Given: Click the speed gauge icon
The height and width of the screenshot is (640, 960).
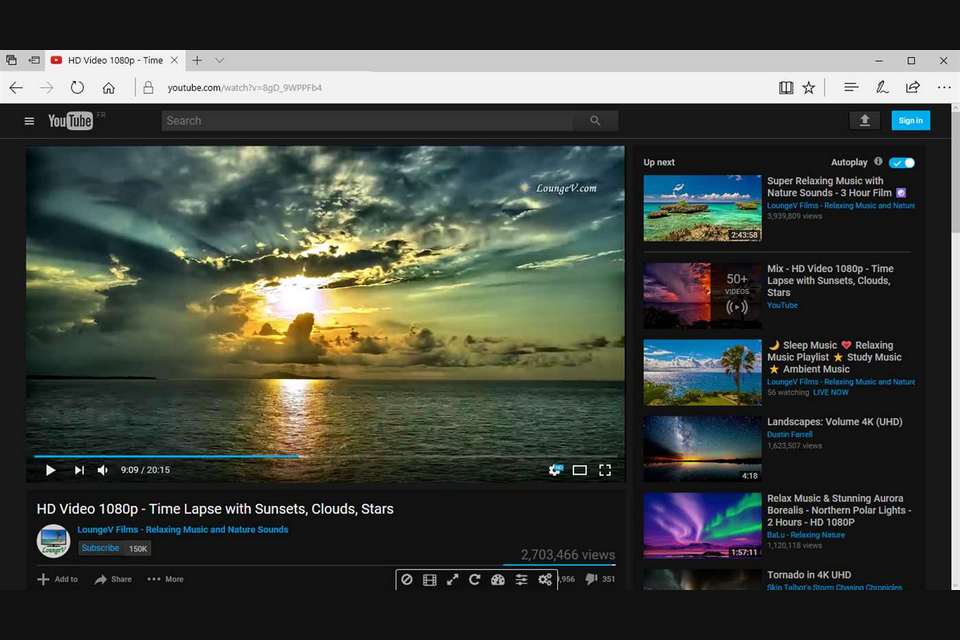Looking at the screenshot, I should tap(498, 579).
